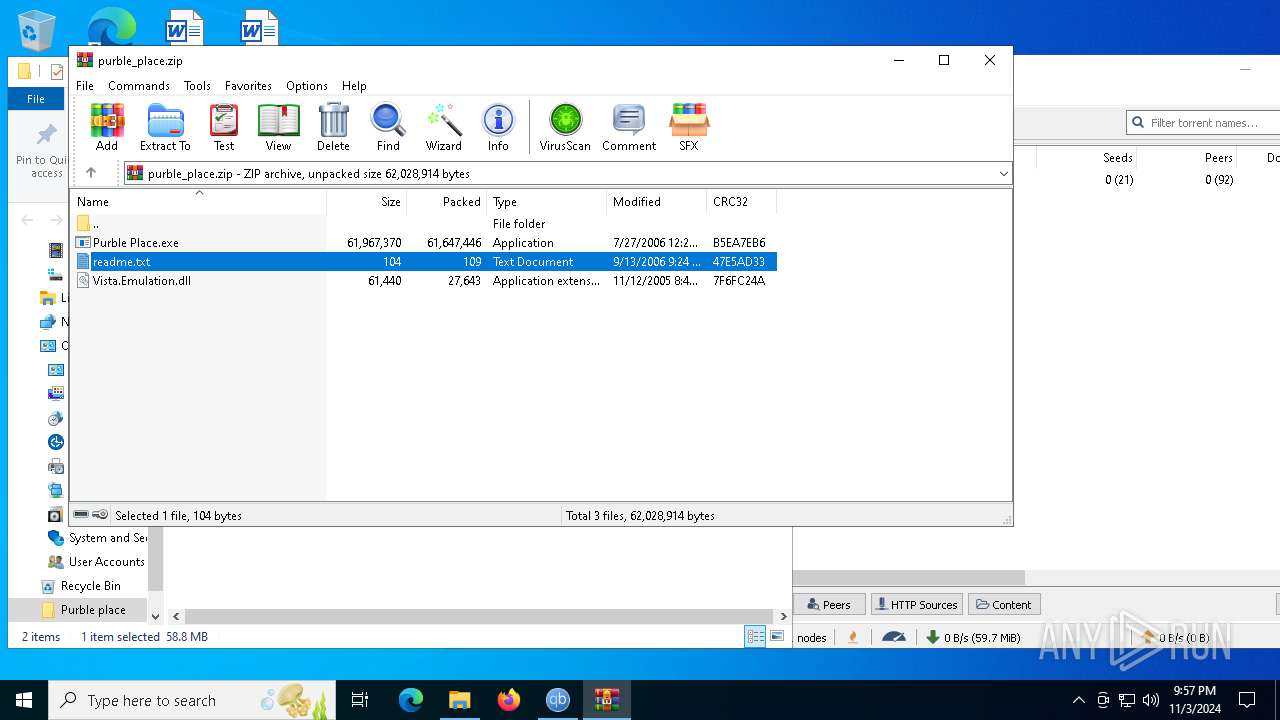Select Purble place folder in Explorer tree
Image resolution: width=1280 pixels, height=720 pixels.
(93, 610)
